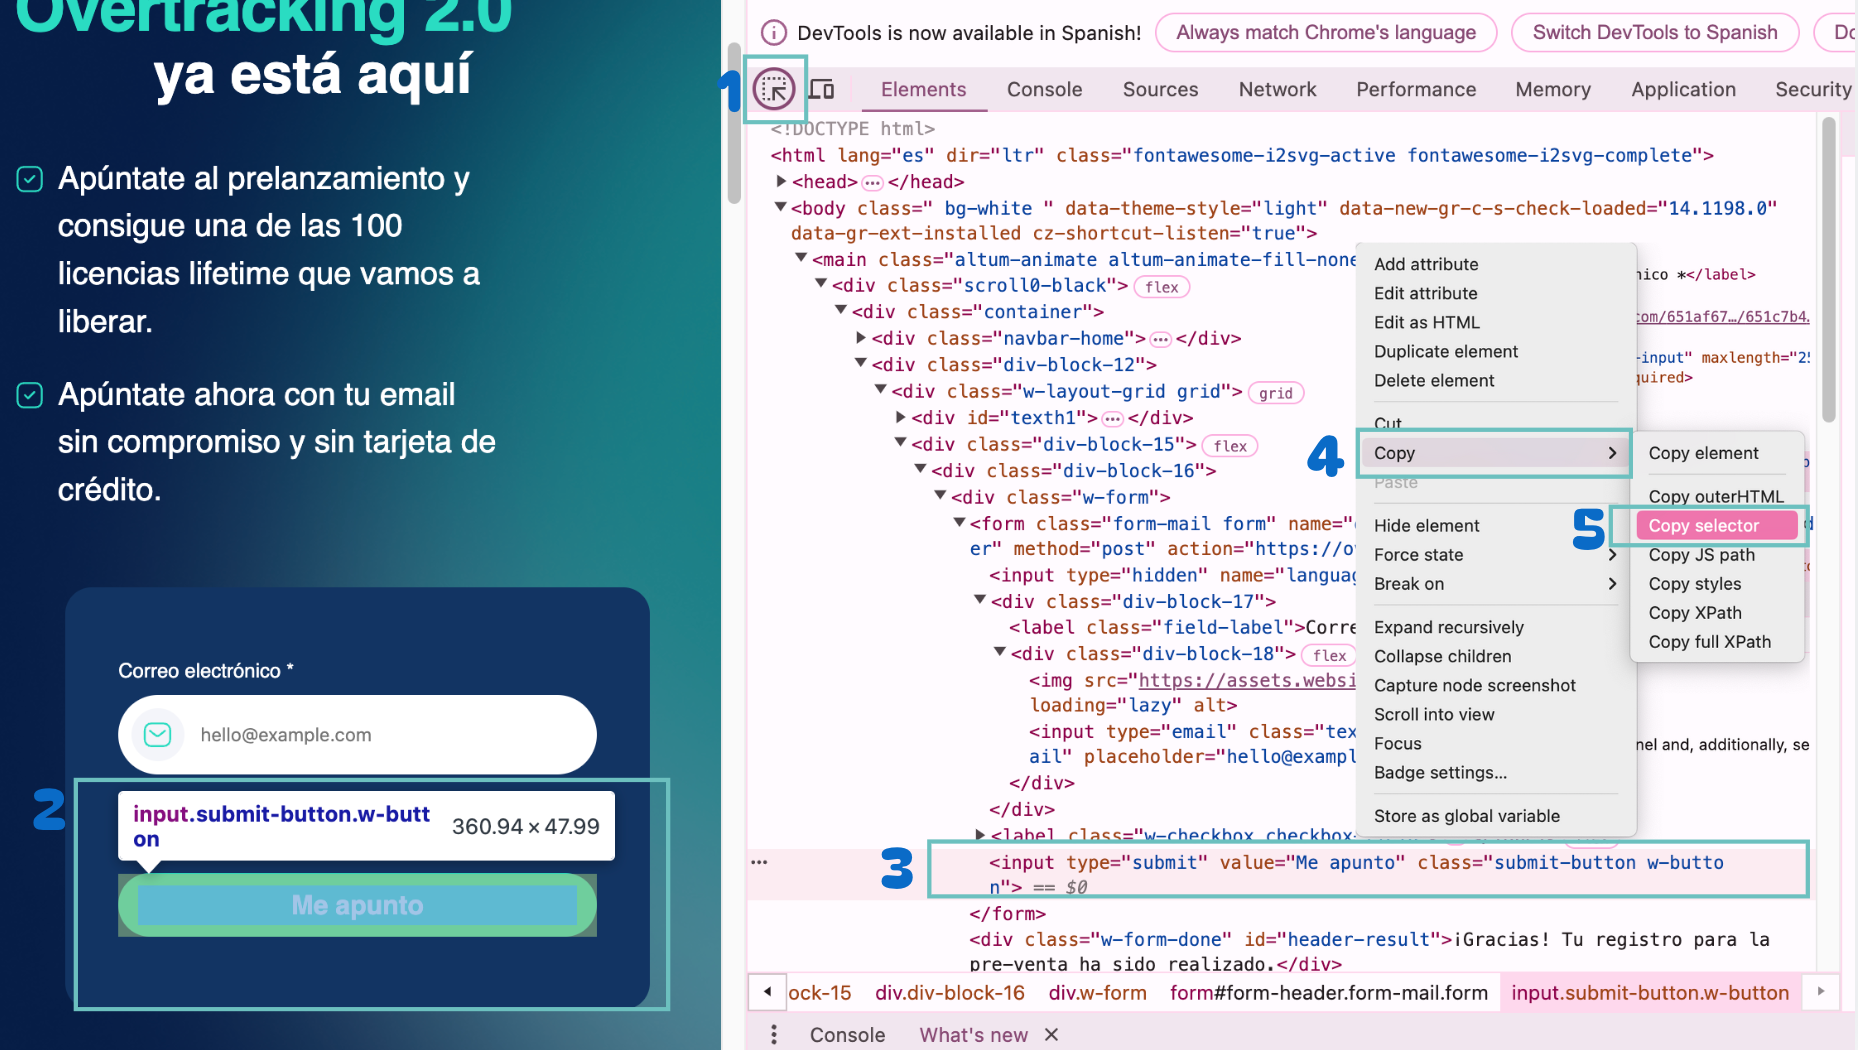Close the What's new drawer tab

1051,1035
